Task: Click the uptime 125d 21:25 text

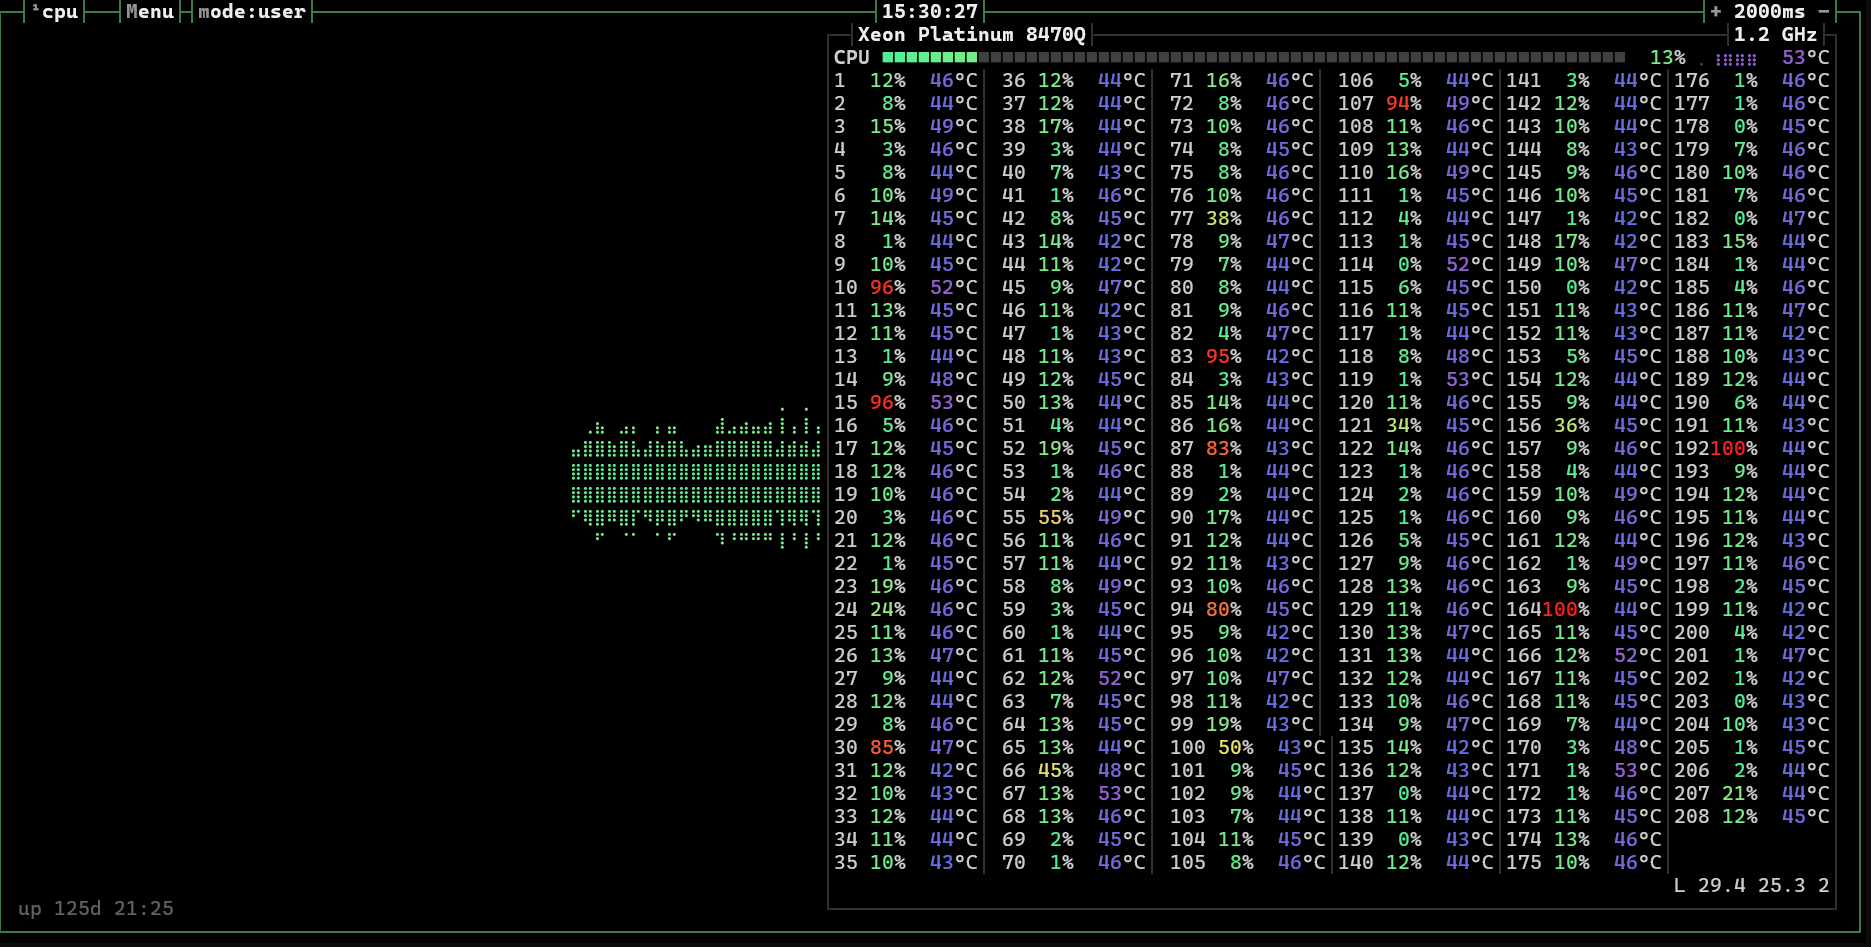Action: (x=96, y=908)
